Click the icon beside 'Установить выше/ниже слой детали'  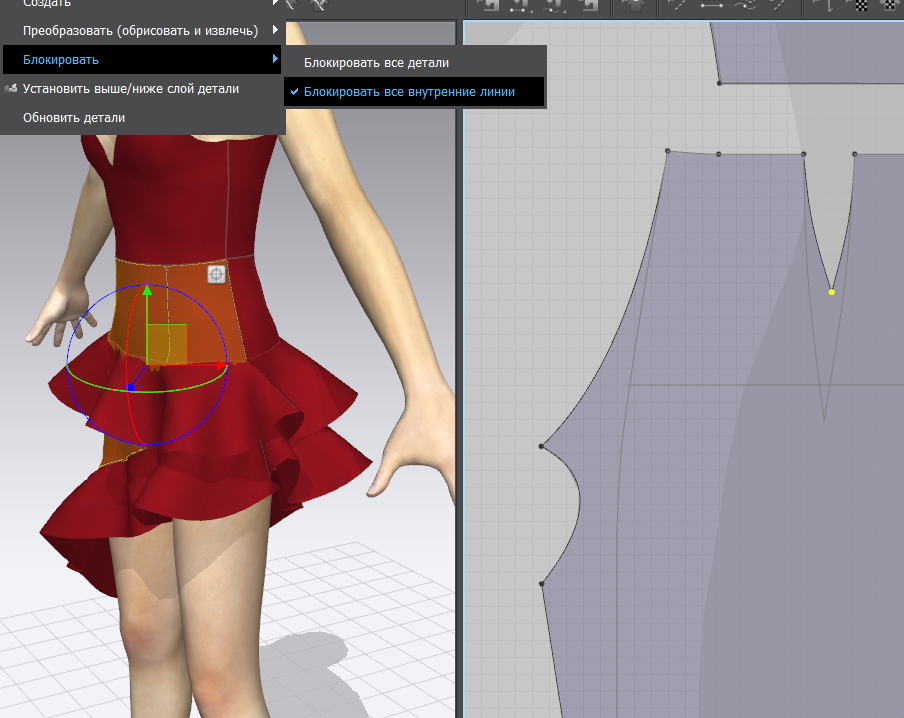(x=11, y=89)
